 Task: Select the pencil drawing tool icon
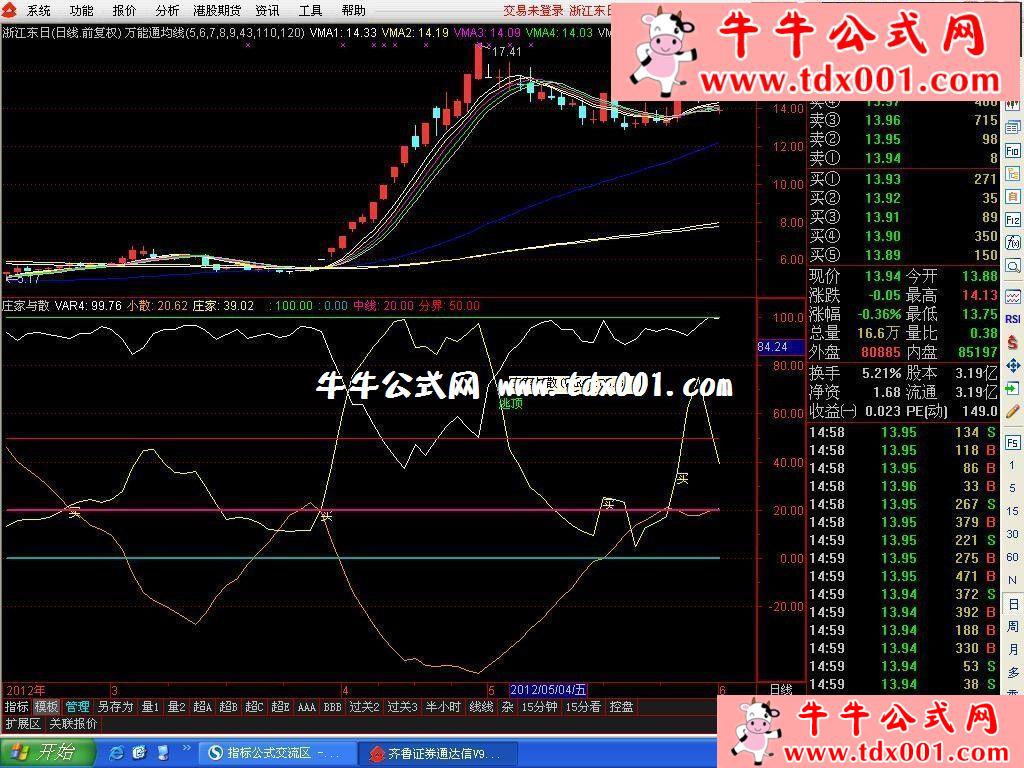point(1013,411)
